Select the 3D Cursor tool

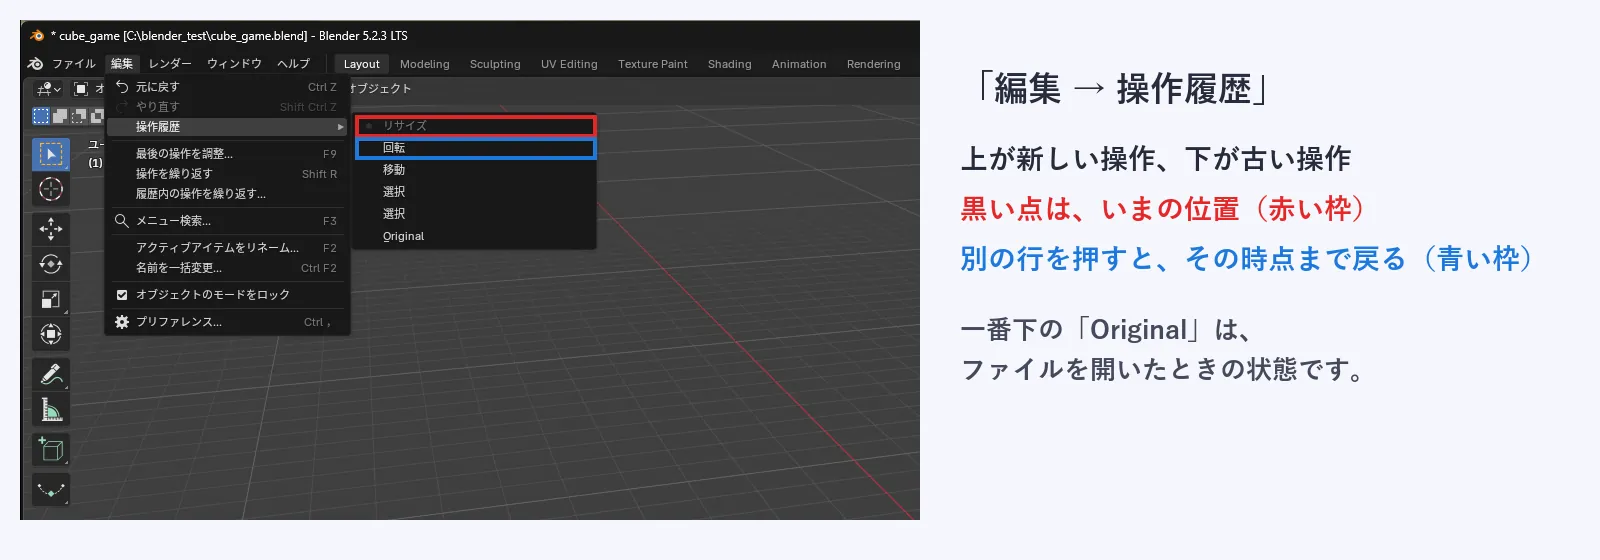[x=51, y=189]
